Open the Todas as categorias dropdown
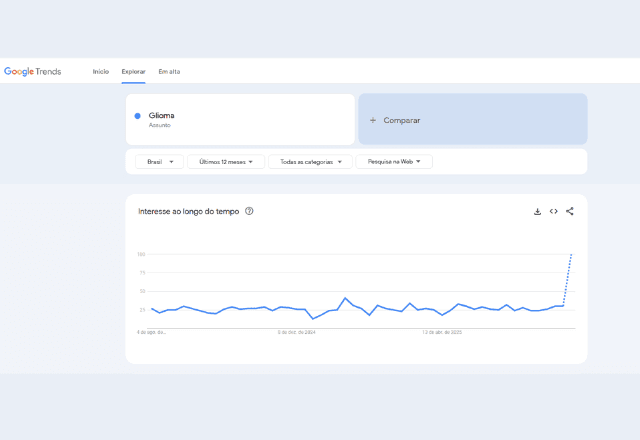This screenshot has height=440, width=640. 311,162
